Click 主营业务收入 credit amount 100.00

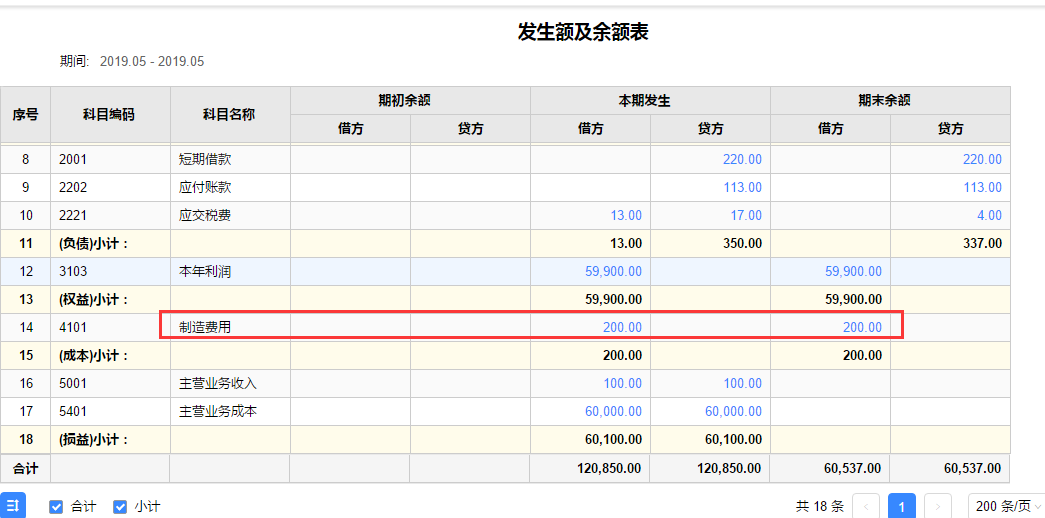[742, 383]
